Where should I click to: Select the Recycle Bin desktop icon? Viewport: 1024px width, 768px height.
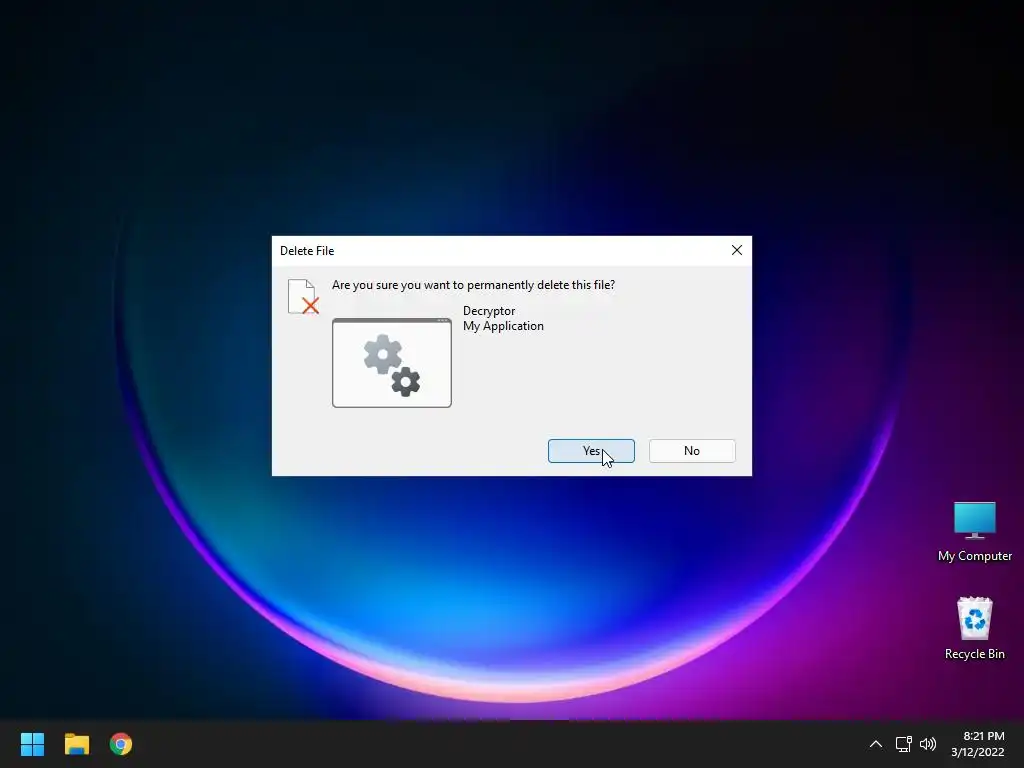974,628
